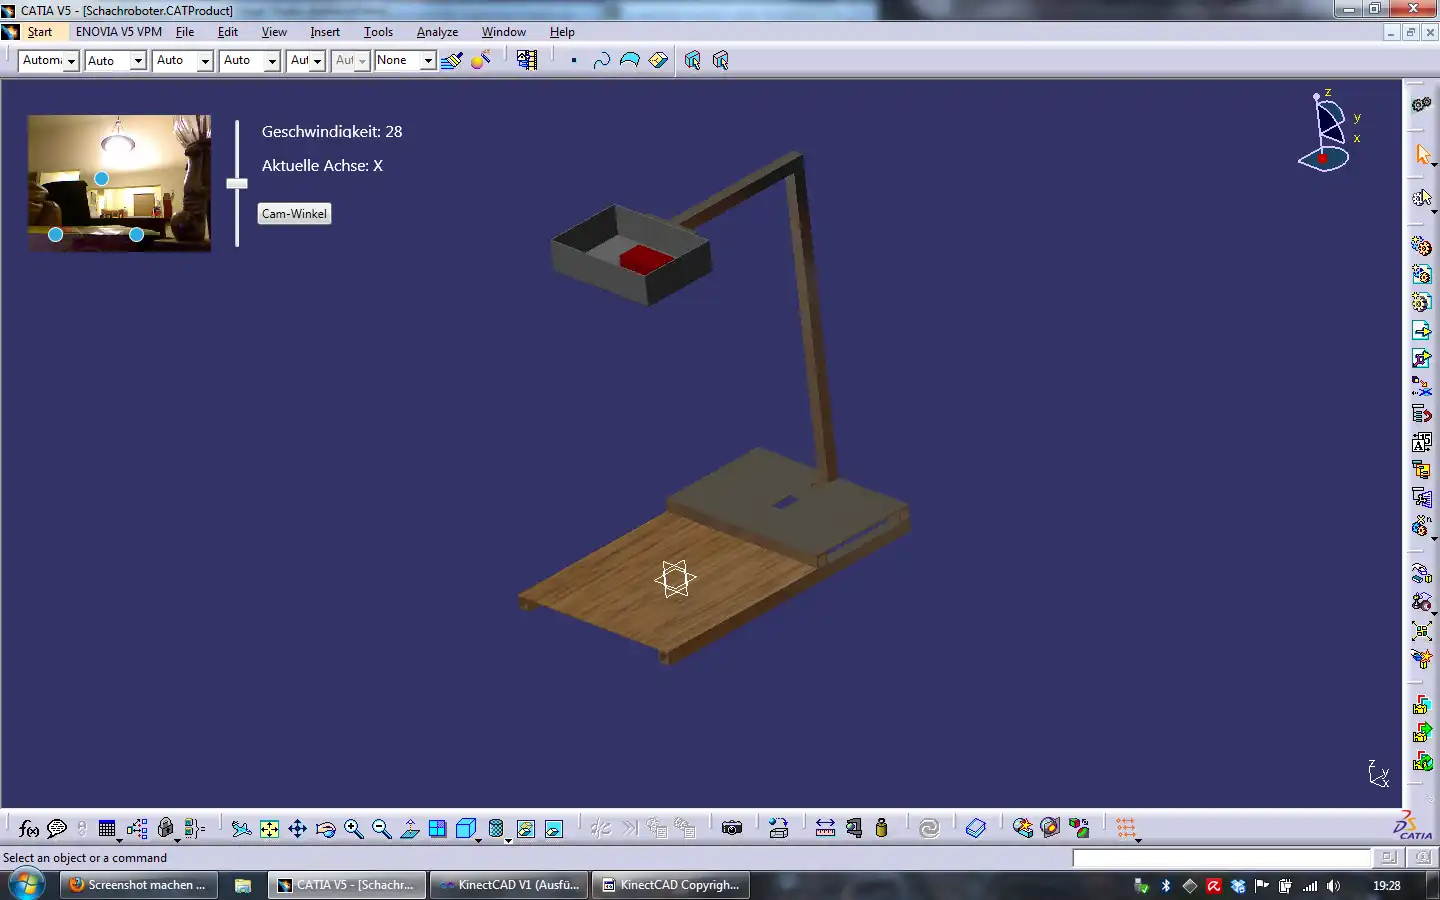1440x900 pixels.
Task: Click the point tool in top toolbar
Action: pyautogui.click(x=574, y=60)
